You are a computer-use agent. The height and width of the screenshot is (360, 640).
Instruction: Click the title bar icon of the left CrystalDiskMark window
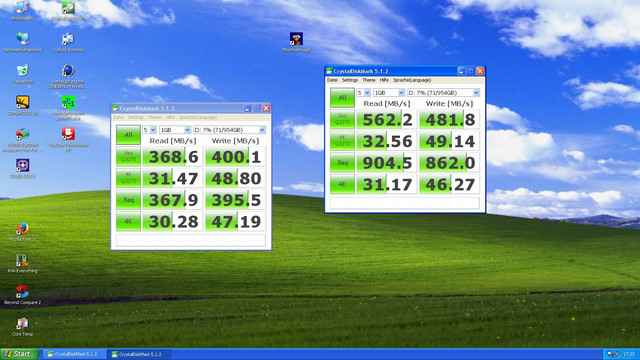[115, 108]
